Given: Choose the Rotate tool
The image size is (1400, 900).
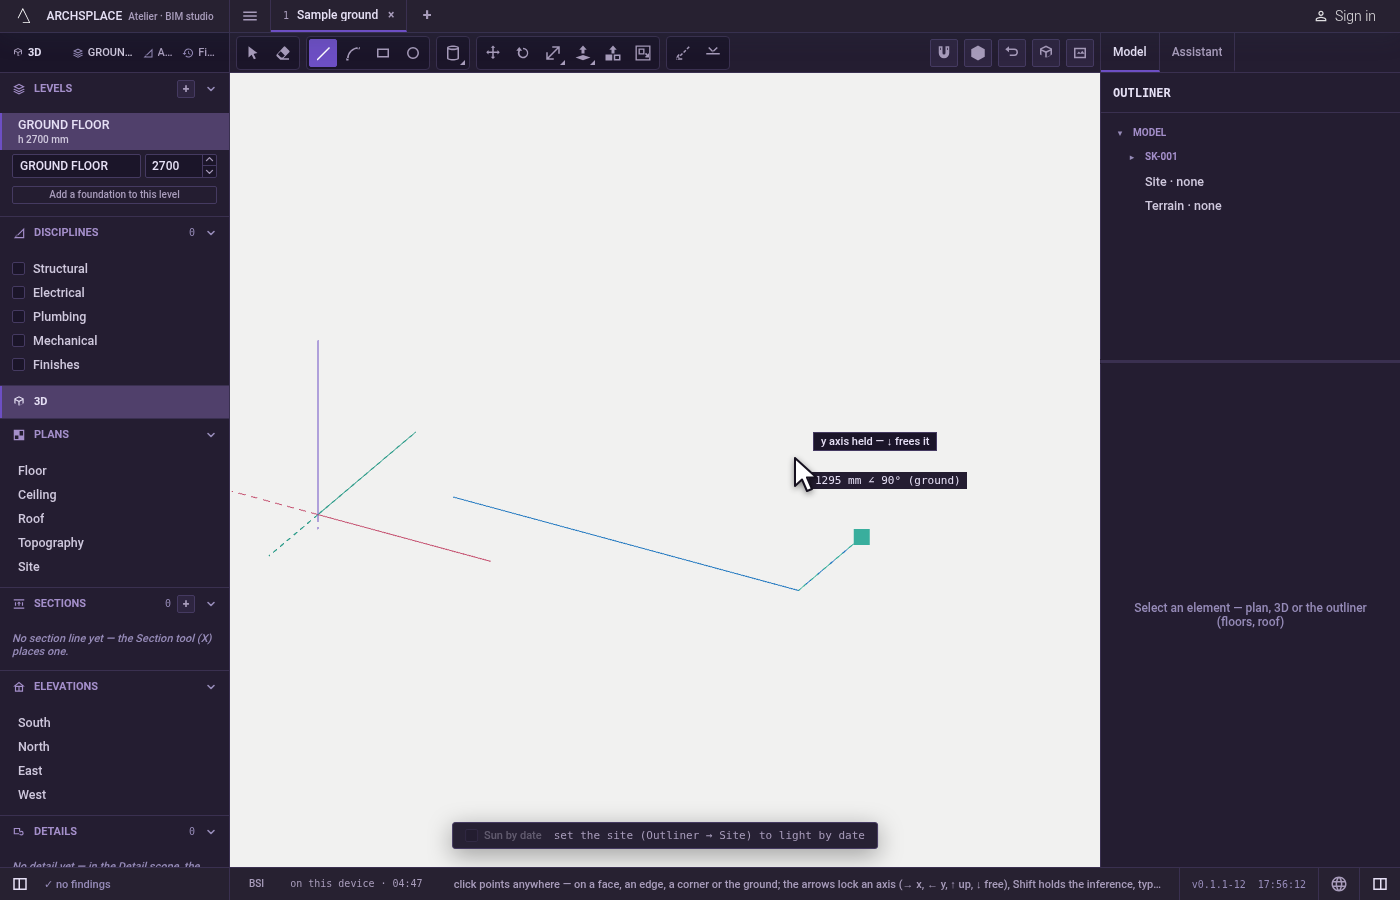Looking at the screenshot, I should click(x=523, y=53).
